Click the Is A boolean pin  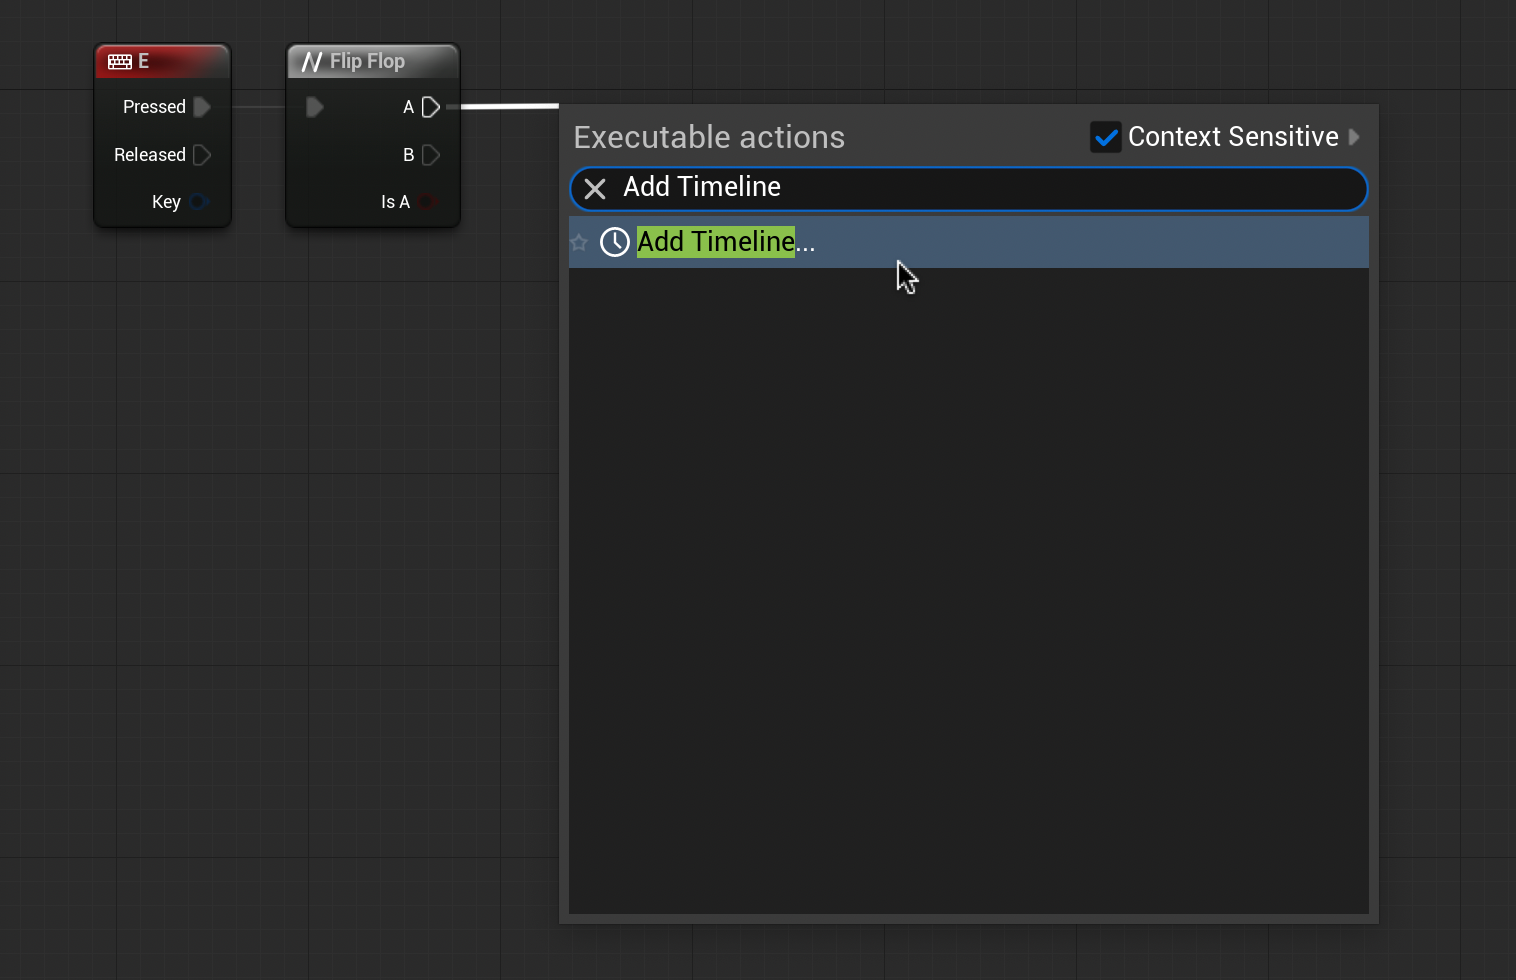click(427, 202)
